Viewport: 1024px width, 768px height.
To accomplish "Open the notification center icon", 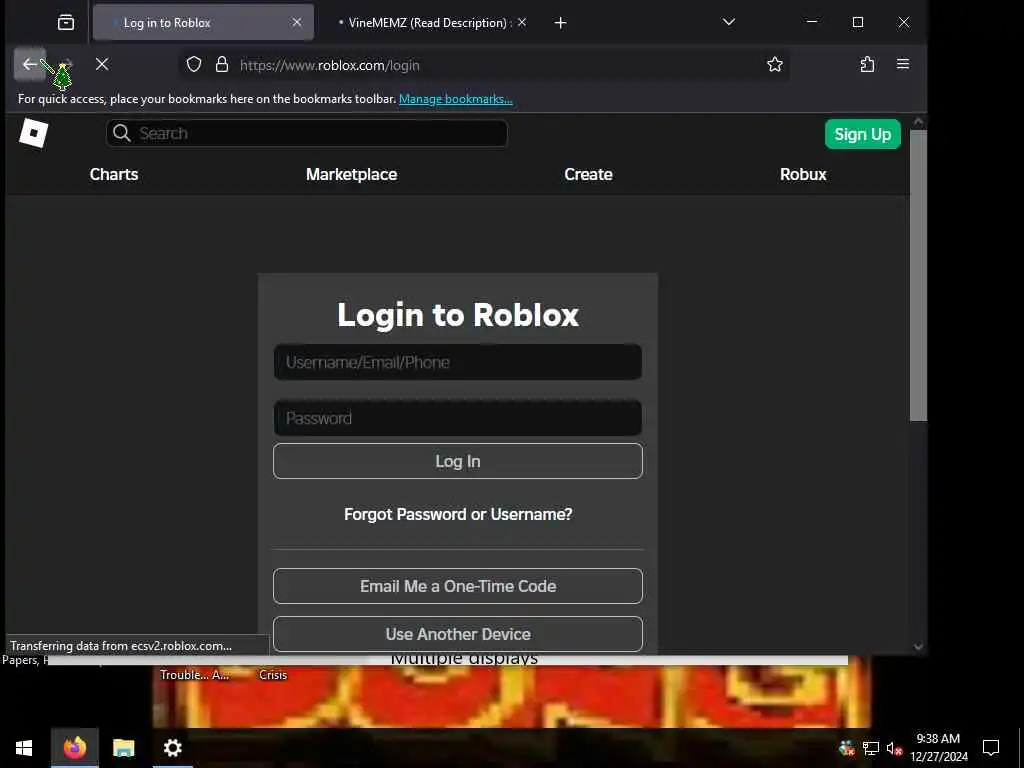I will click(x=991, y=748).
